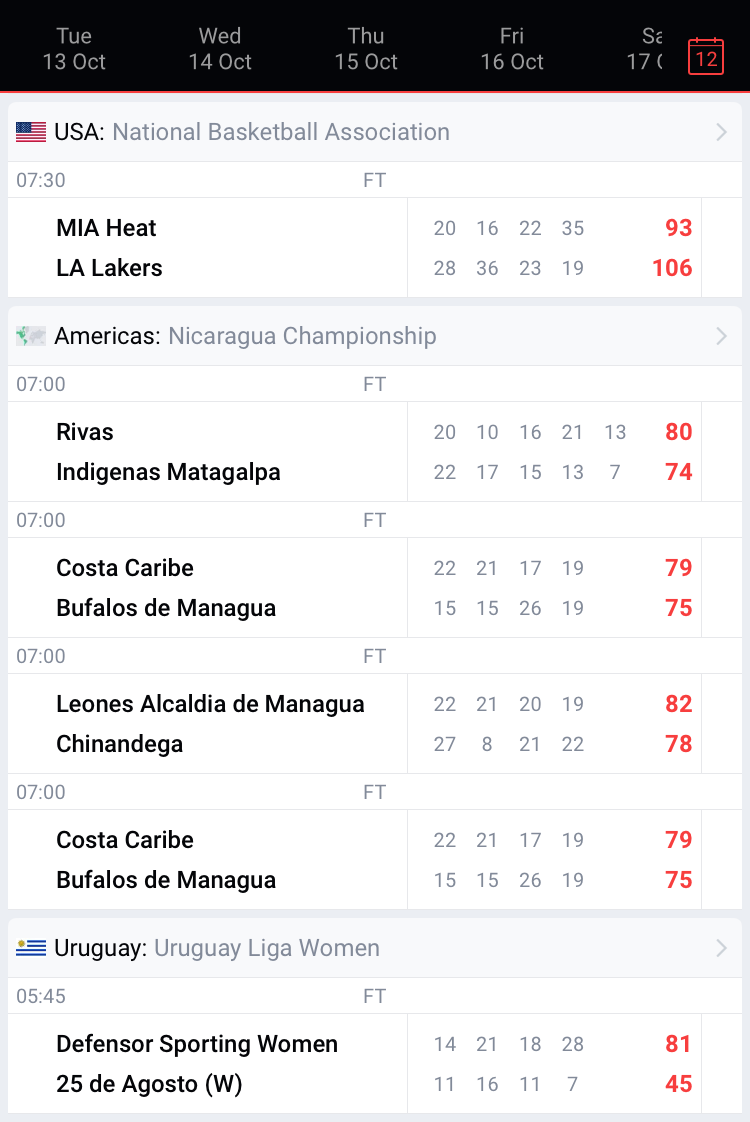
Task: Click the Uruguay flag icon
Action: coord(31,948)
